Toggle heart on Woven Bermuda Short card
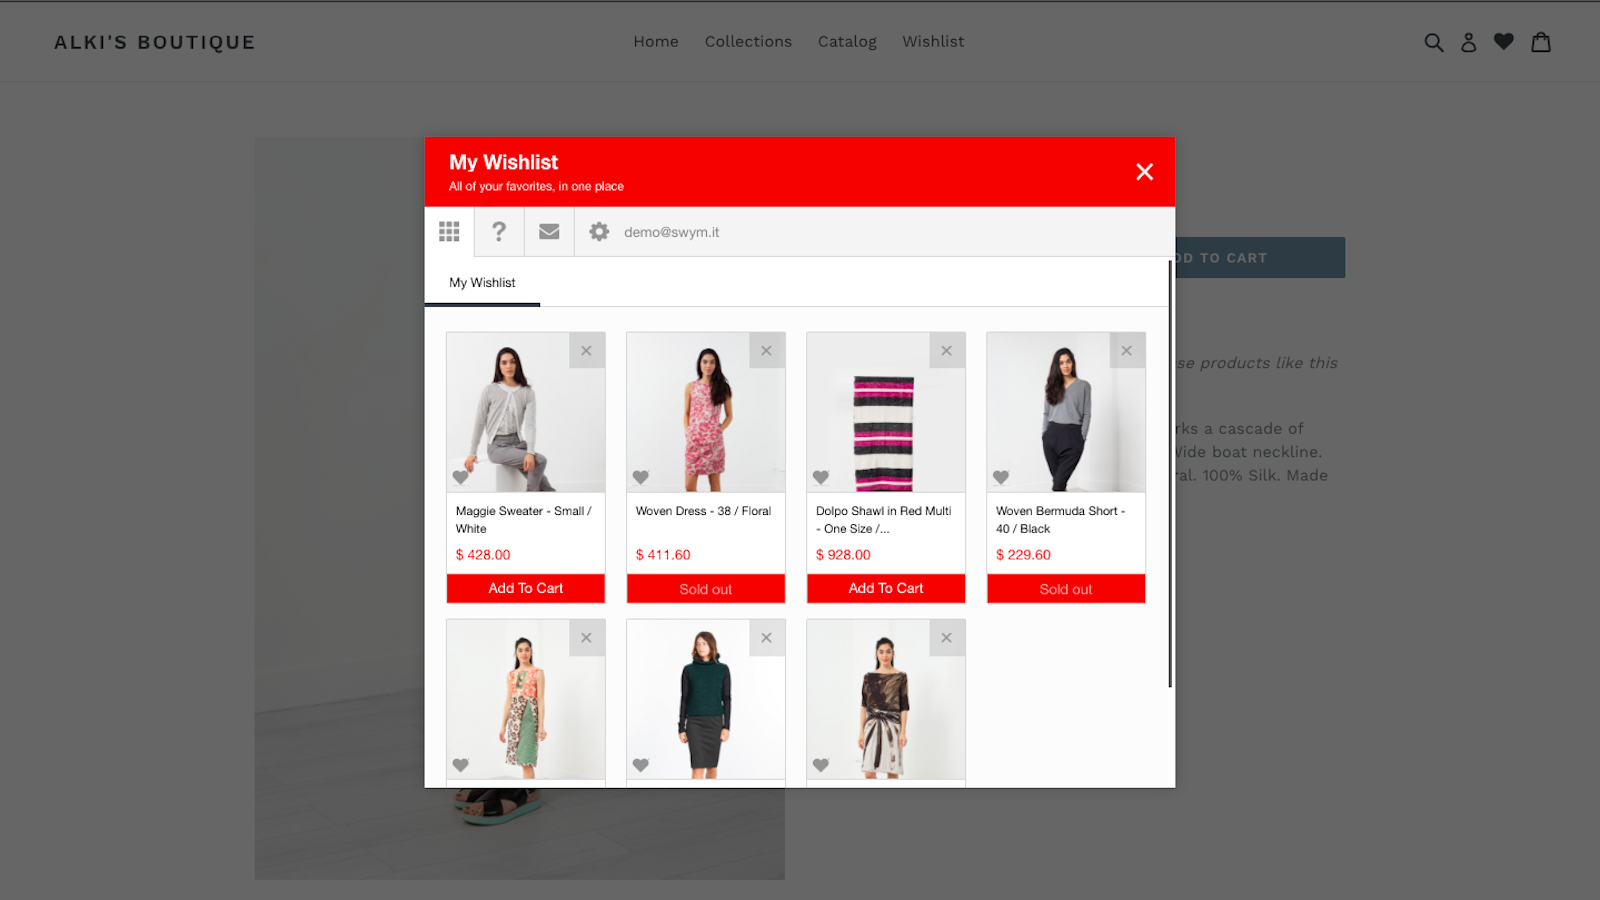This screenshot has height=900, width=1600. point(1001,477)
